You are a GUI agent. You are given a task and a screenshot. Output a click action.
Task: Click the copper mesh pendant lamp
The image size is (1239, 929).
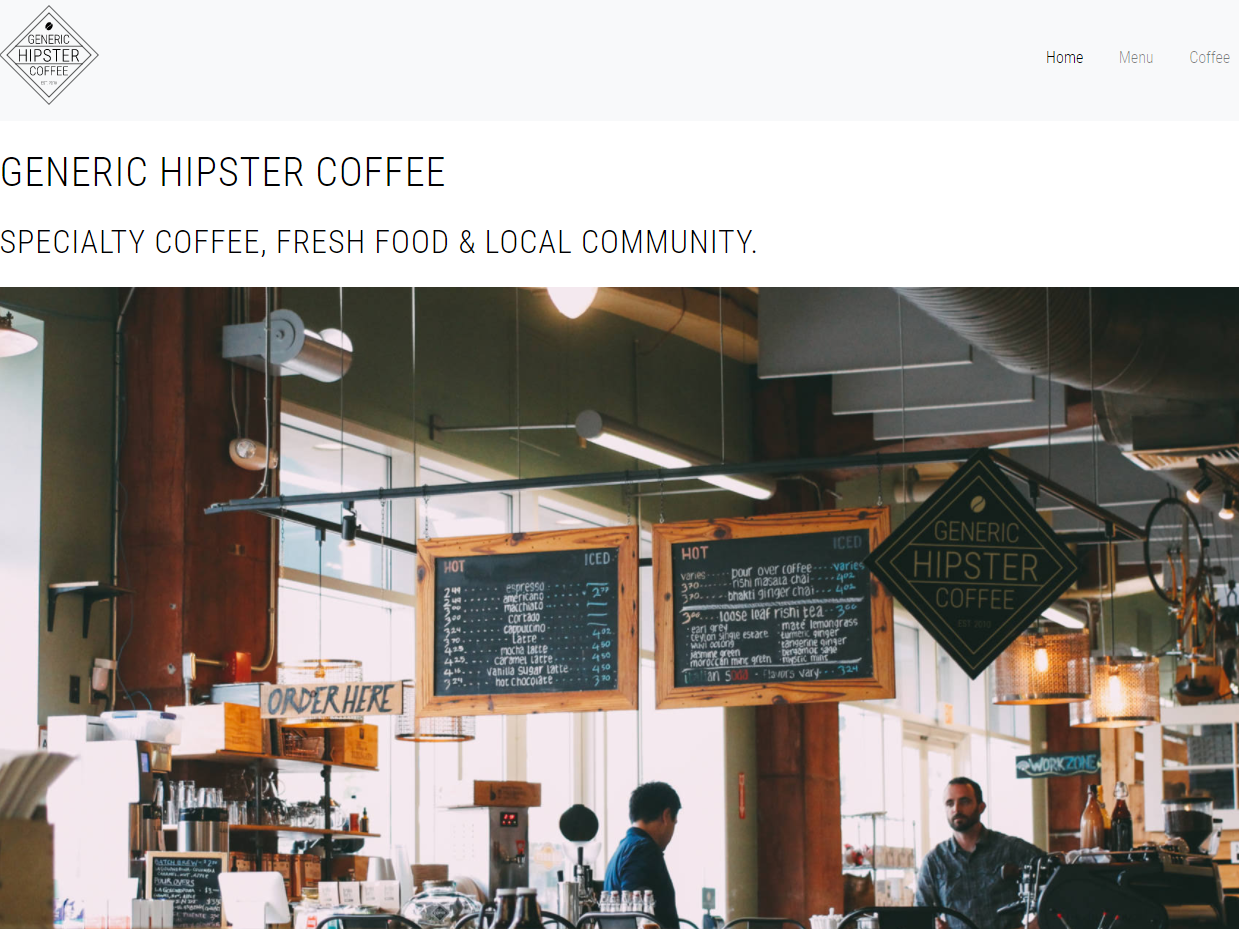(x=1041, y=665)
